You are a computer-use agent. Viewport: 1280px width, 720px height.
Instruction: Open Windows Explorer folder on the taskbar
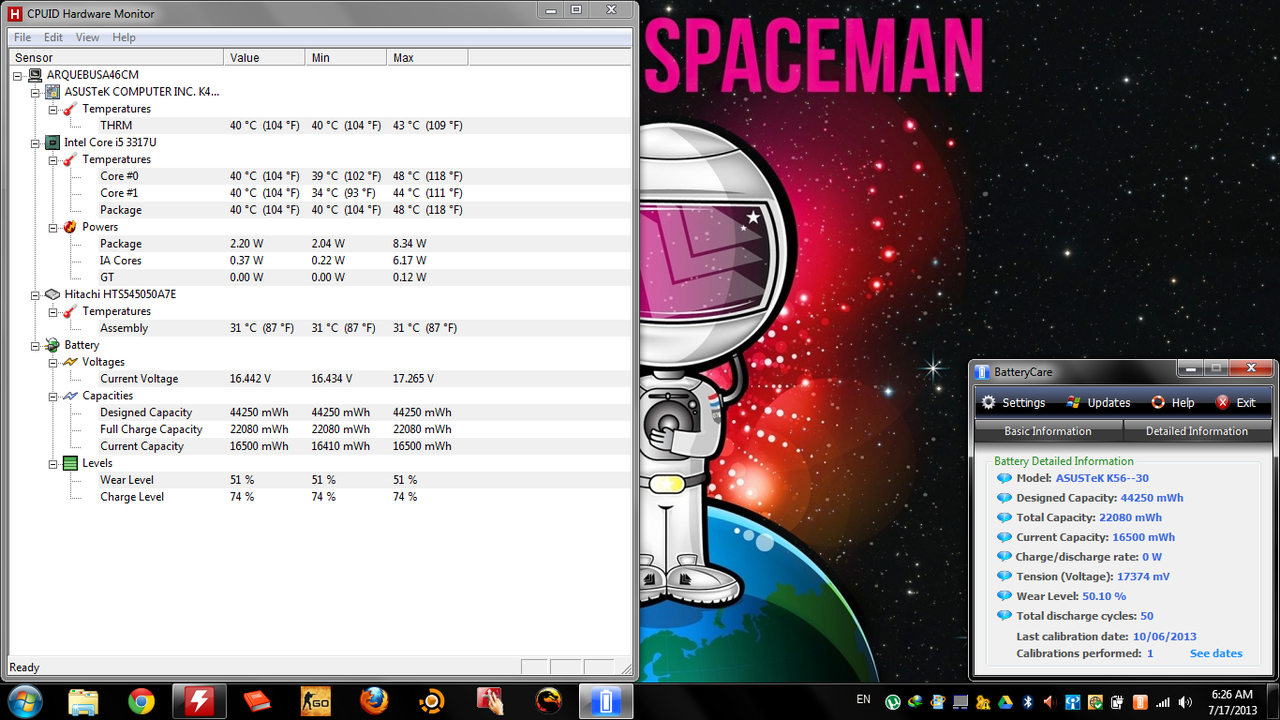tap(83, 701)
